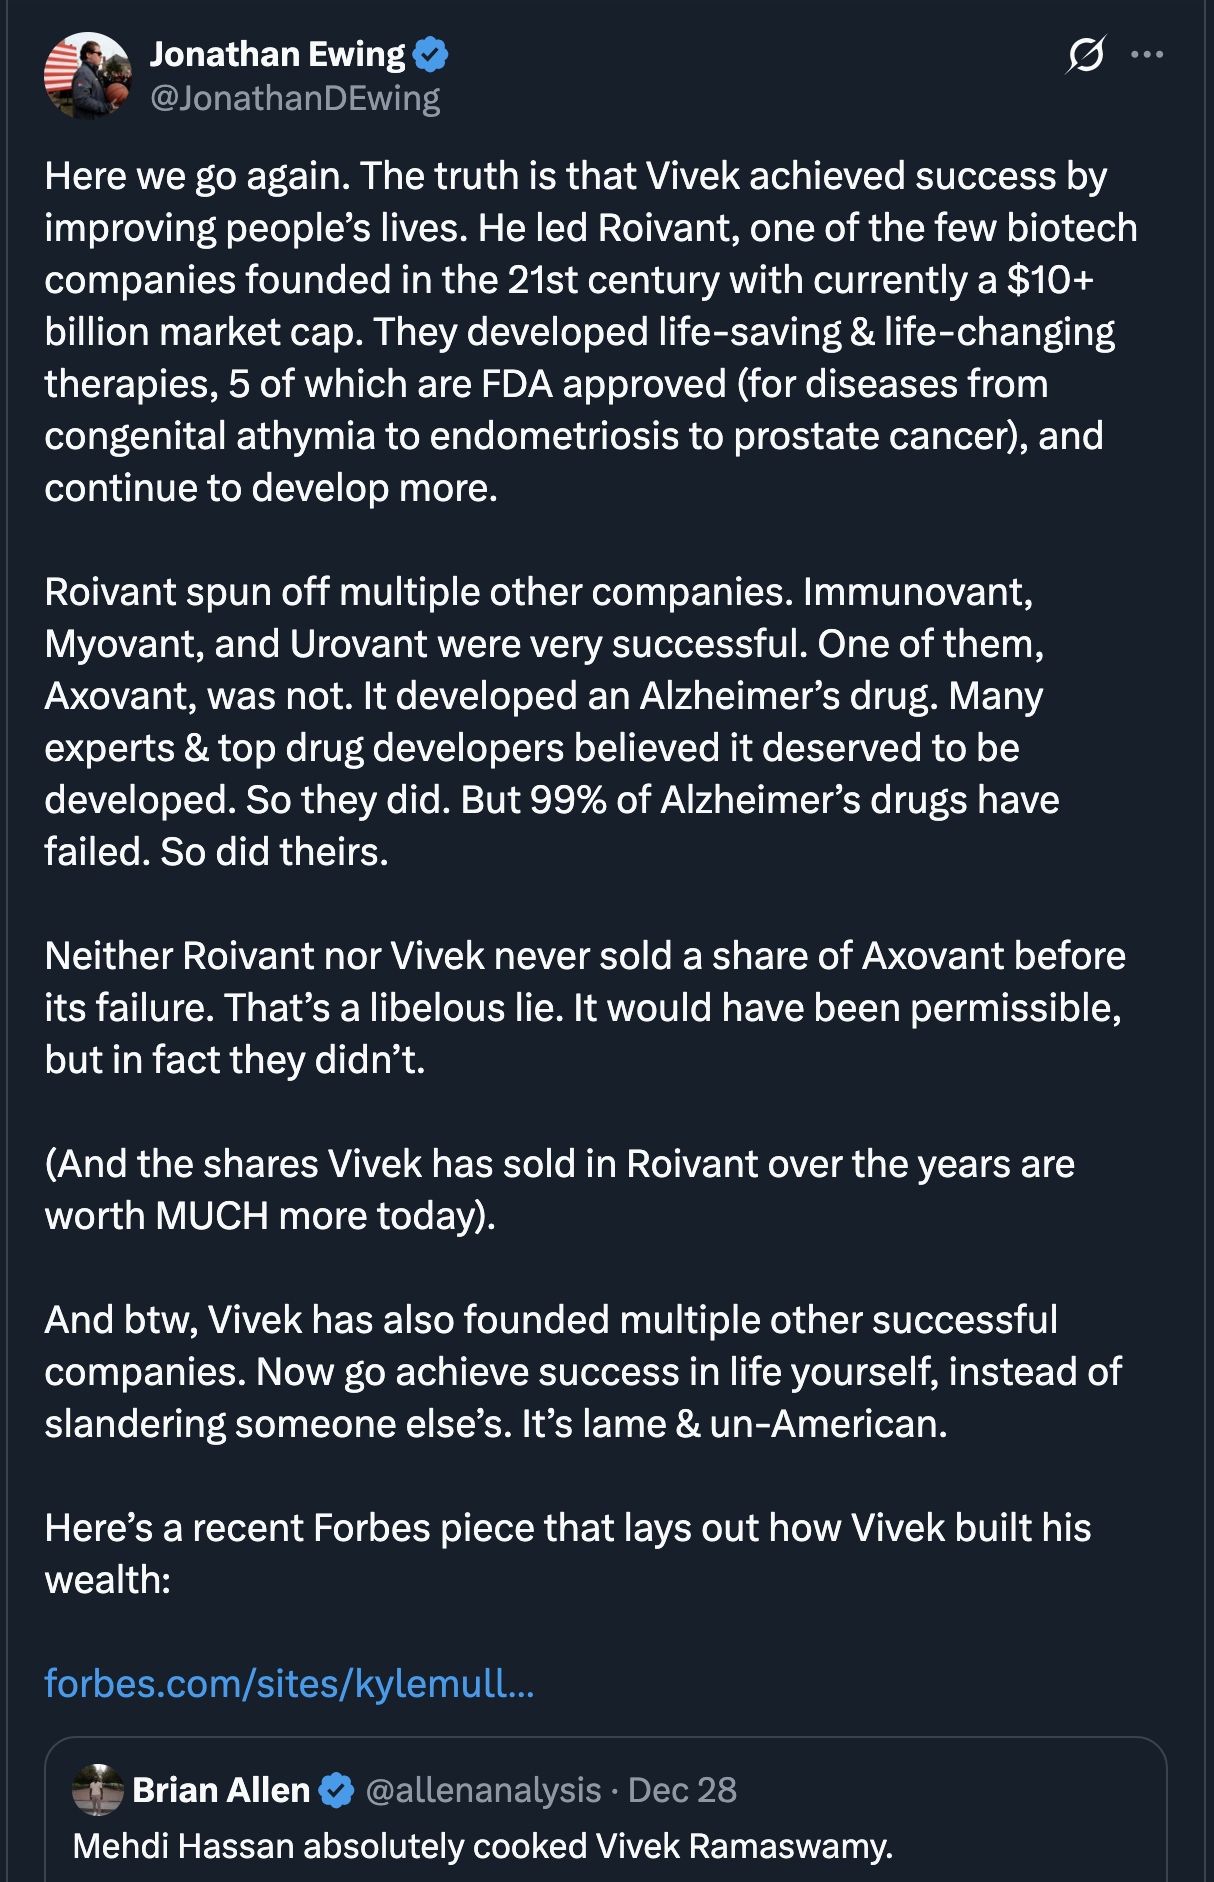Open the forbes.com/sites/kylemull… link
Screen dimensions: 1214x1882
(289, 1684)
